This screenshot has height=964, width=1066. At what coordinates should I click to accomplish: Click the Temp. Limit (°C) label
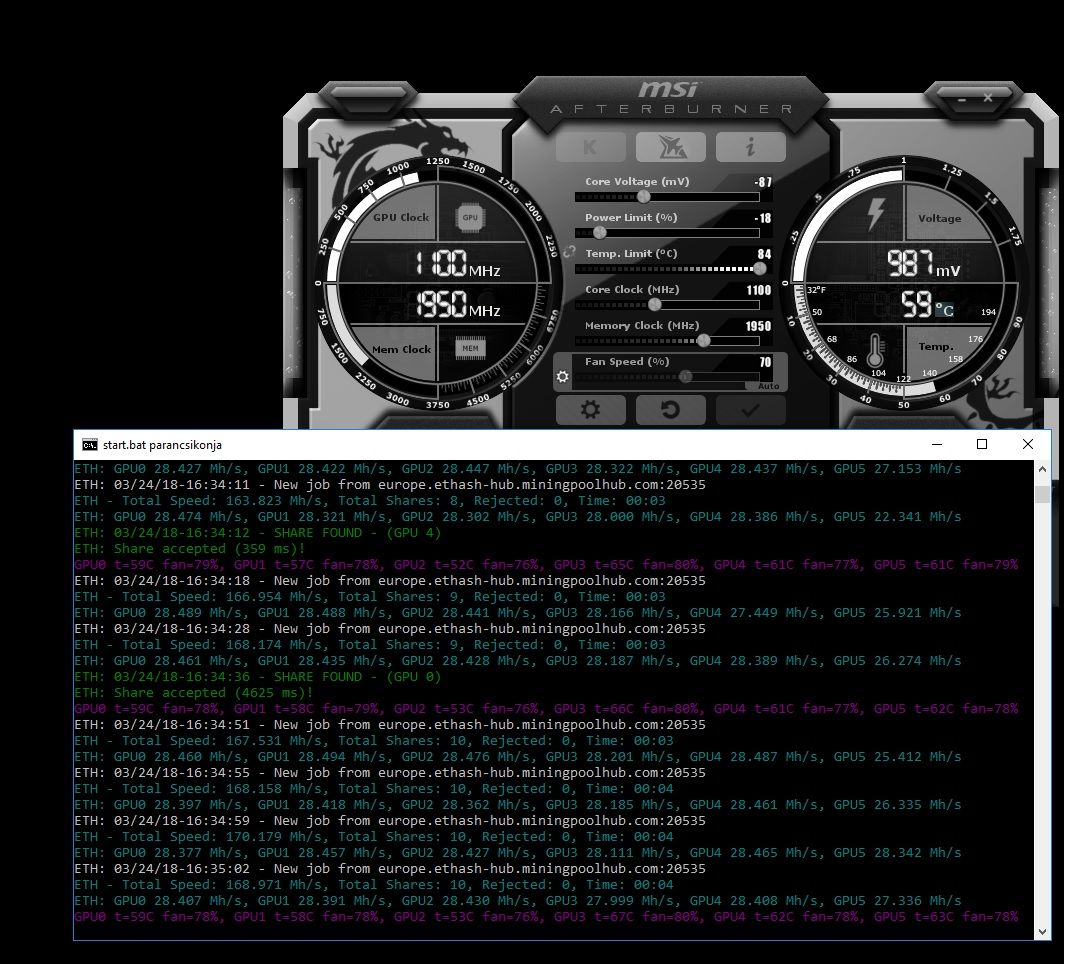631,254
